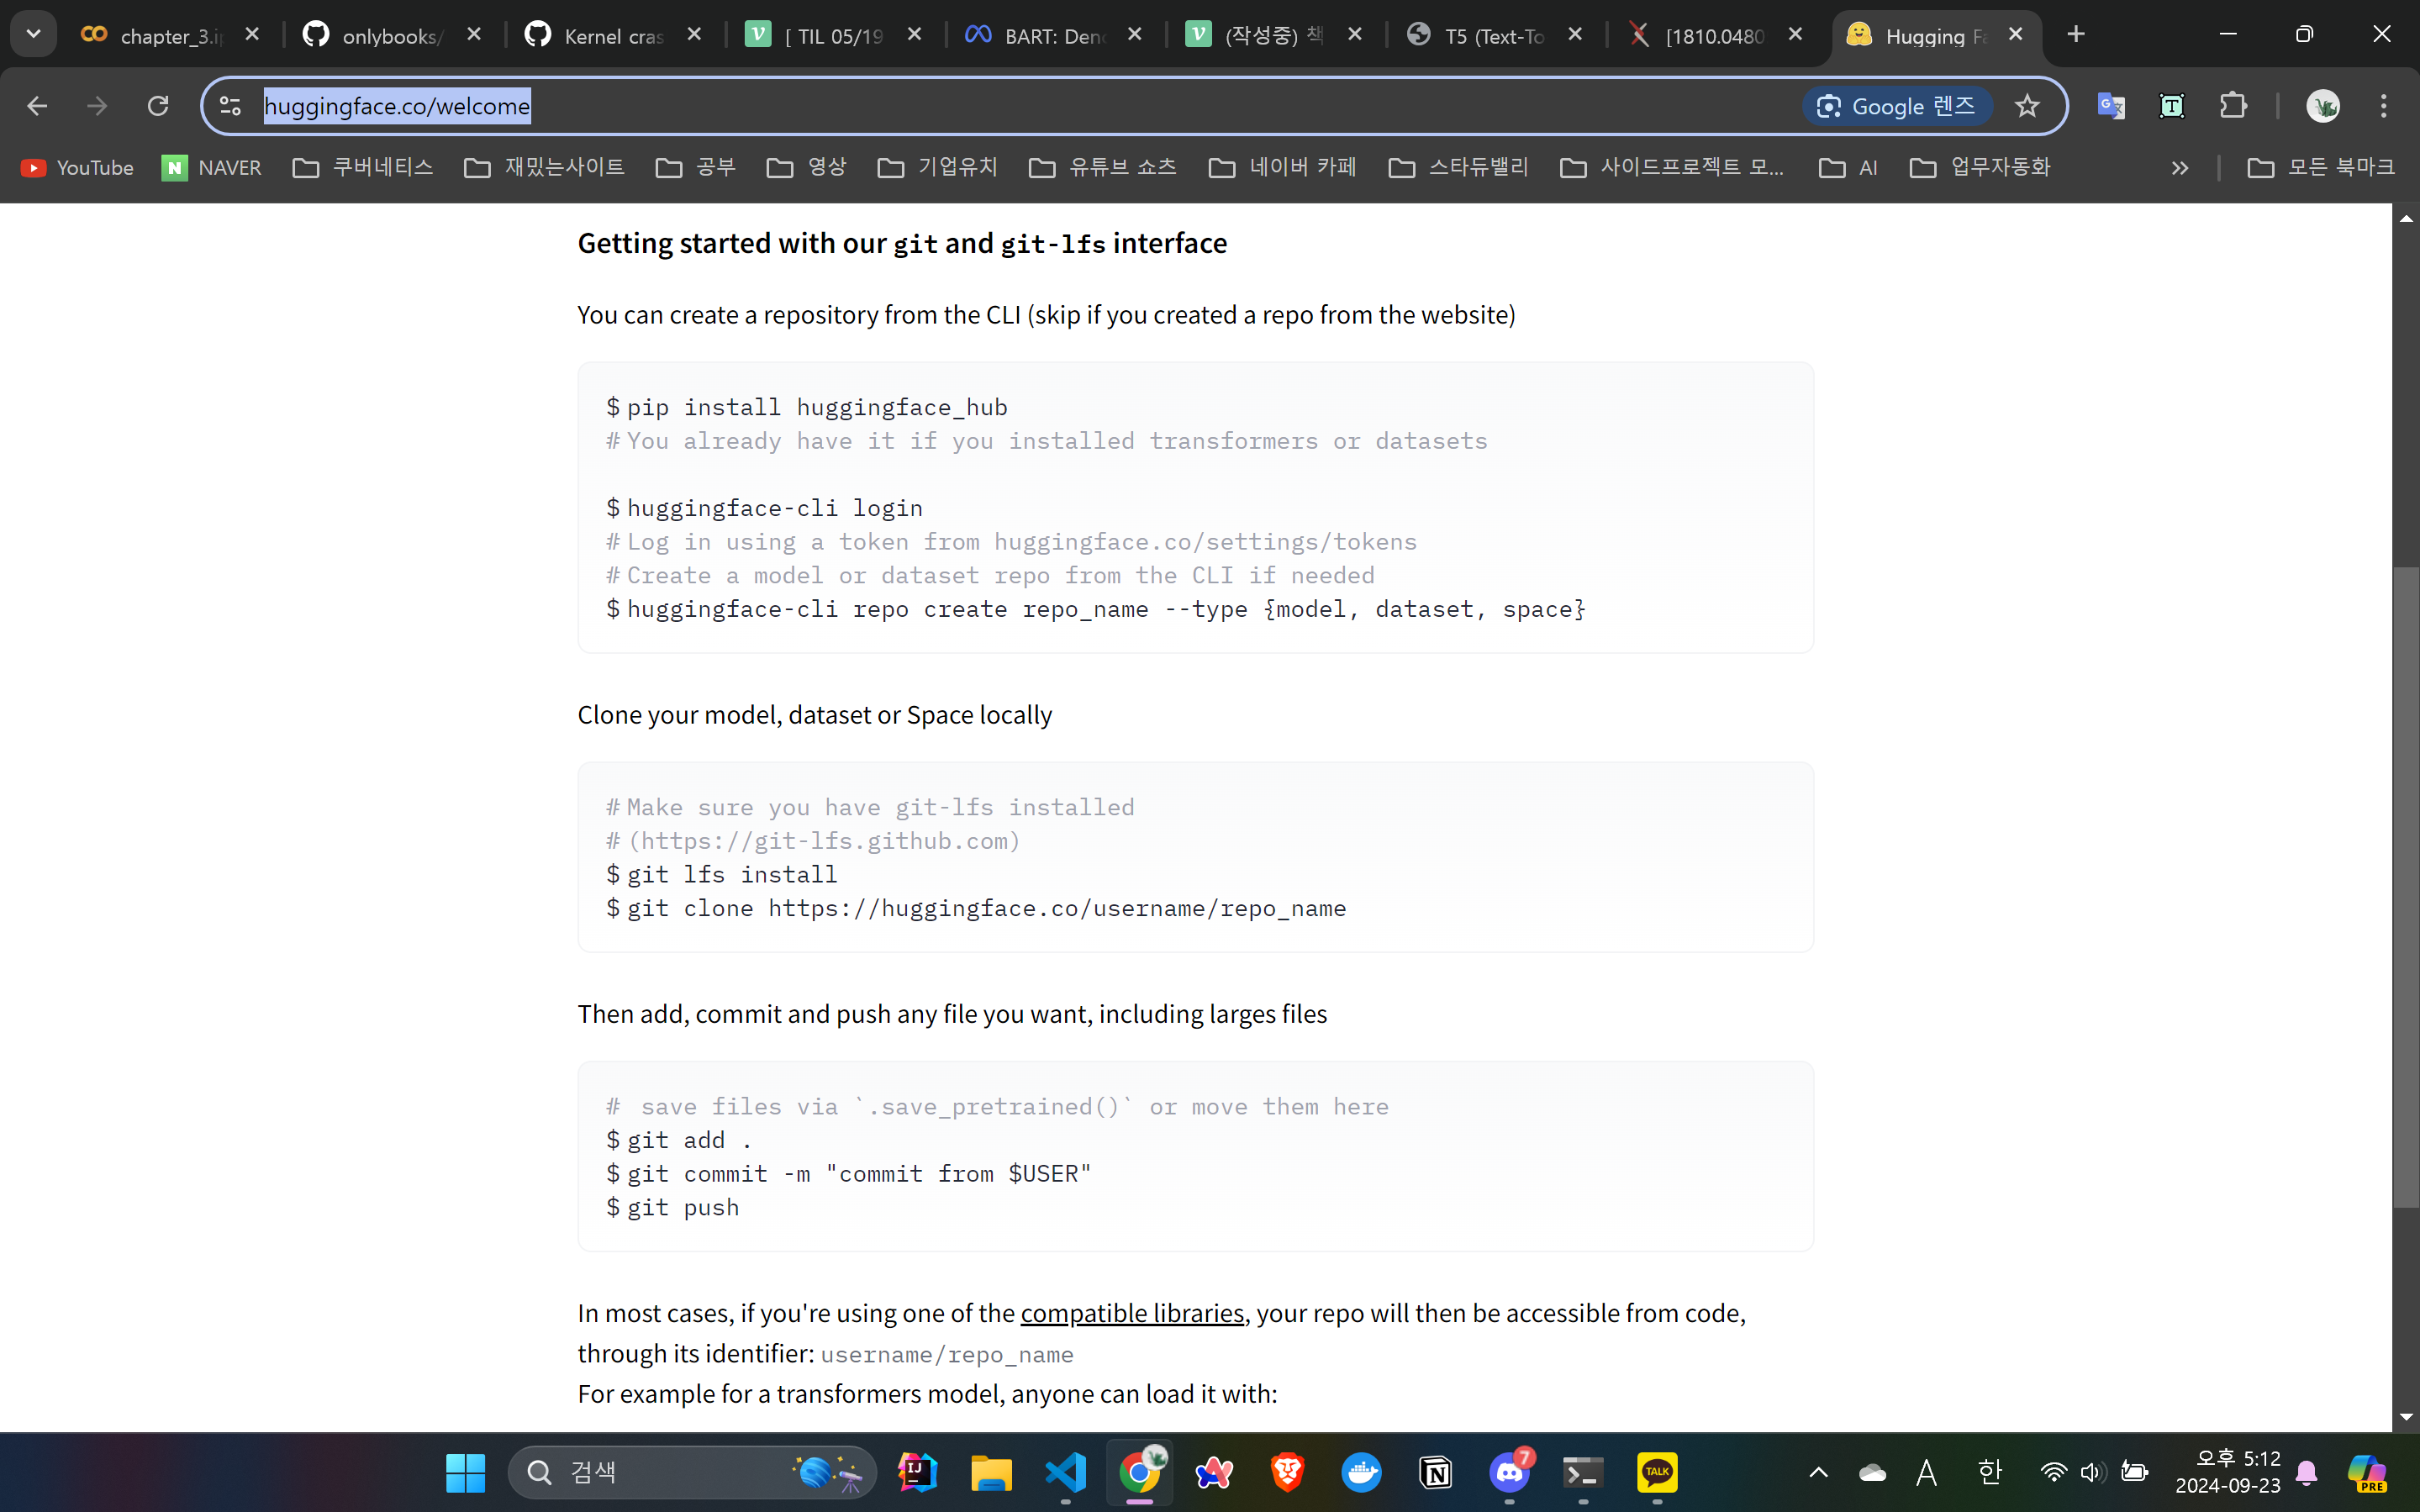Open the 쿠버네티스 bookmark folder
The width and height of the screenshot is (2420, 1512).
363,168
